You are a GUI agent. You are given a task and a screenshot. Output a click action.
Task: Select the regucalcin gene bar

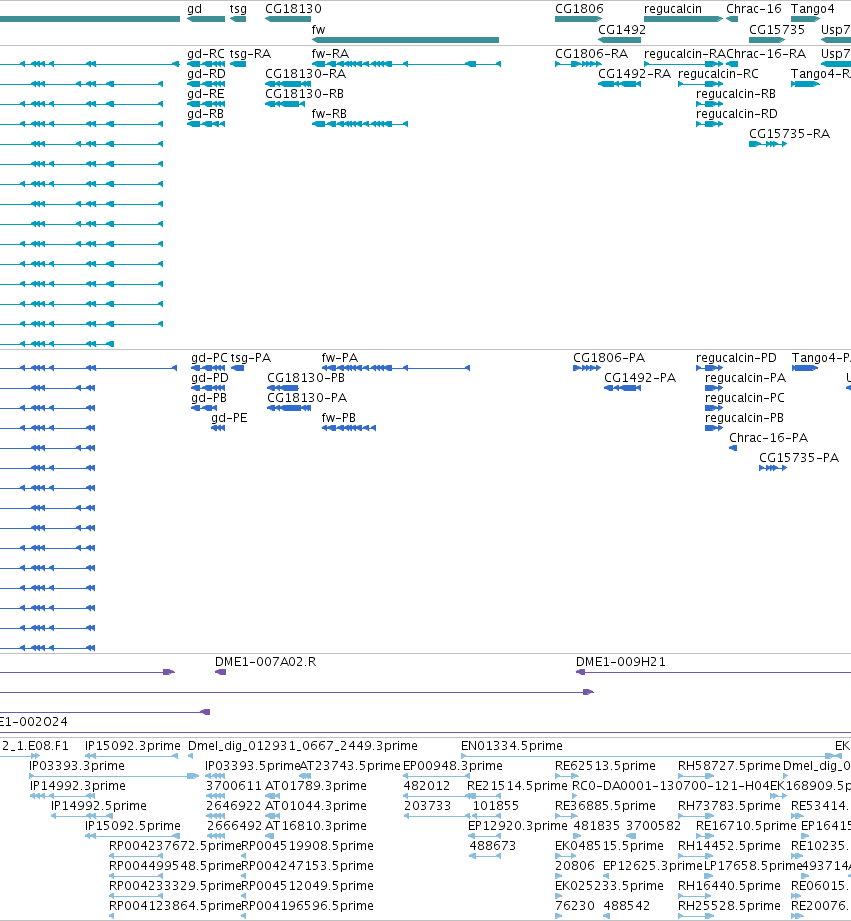(x=684, y=19)
